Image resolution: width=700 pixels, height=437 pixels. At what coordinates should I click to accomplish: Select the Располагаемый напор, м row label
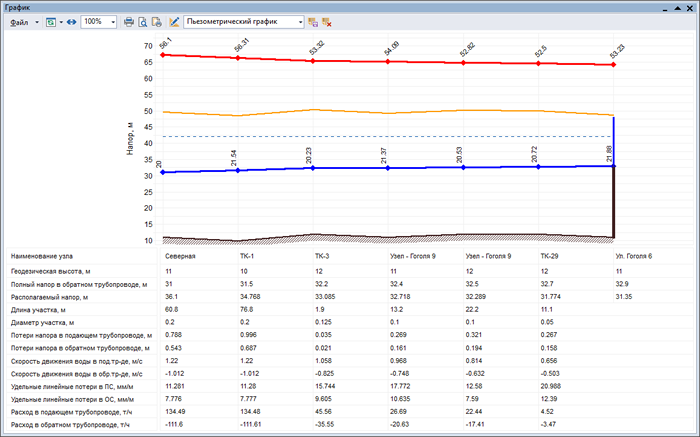click(x=48, y=297)
